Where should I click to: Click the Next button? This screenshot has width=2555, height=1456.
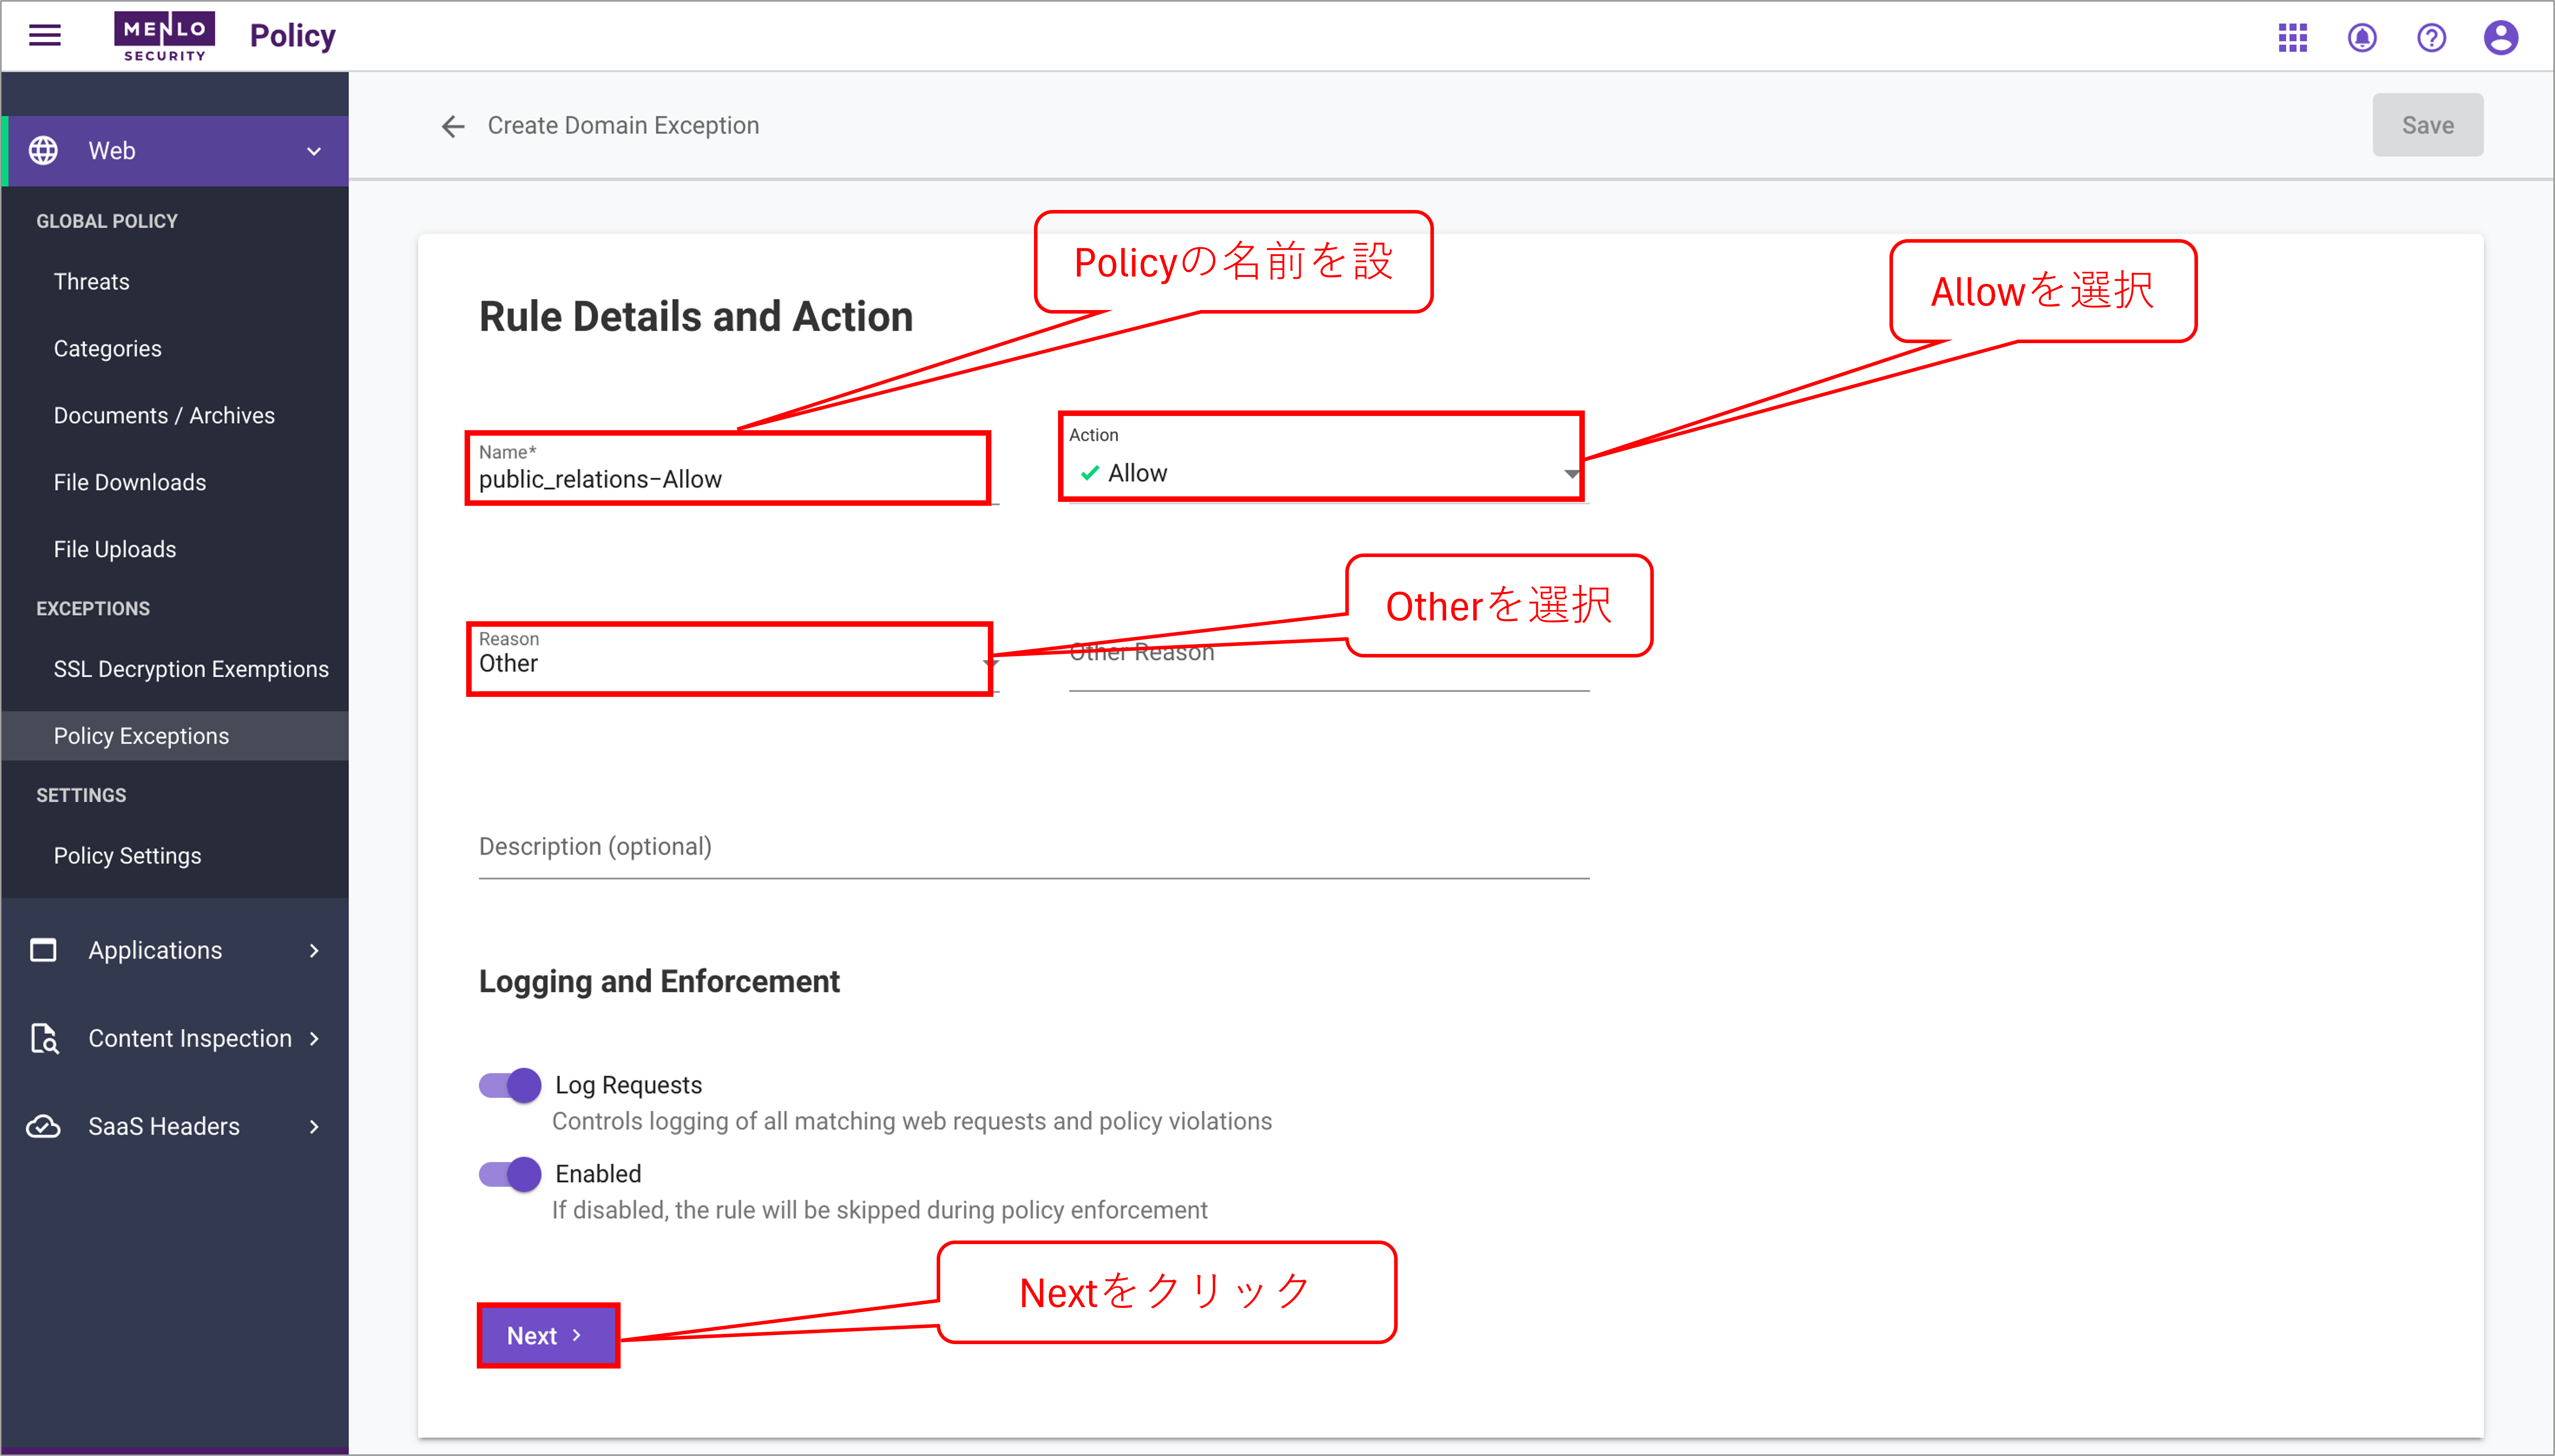(x=548, y=1335)
